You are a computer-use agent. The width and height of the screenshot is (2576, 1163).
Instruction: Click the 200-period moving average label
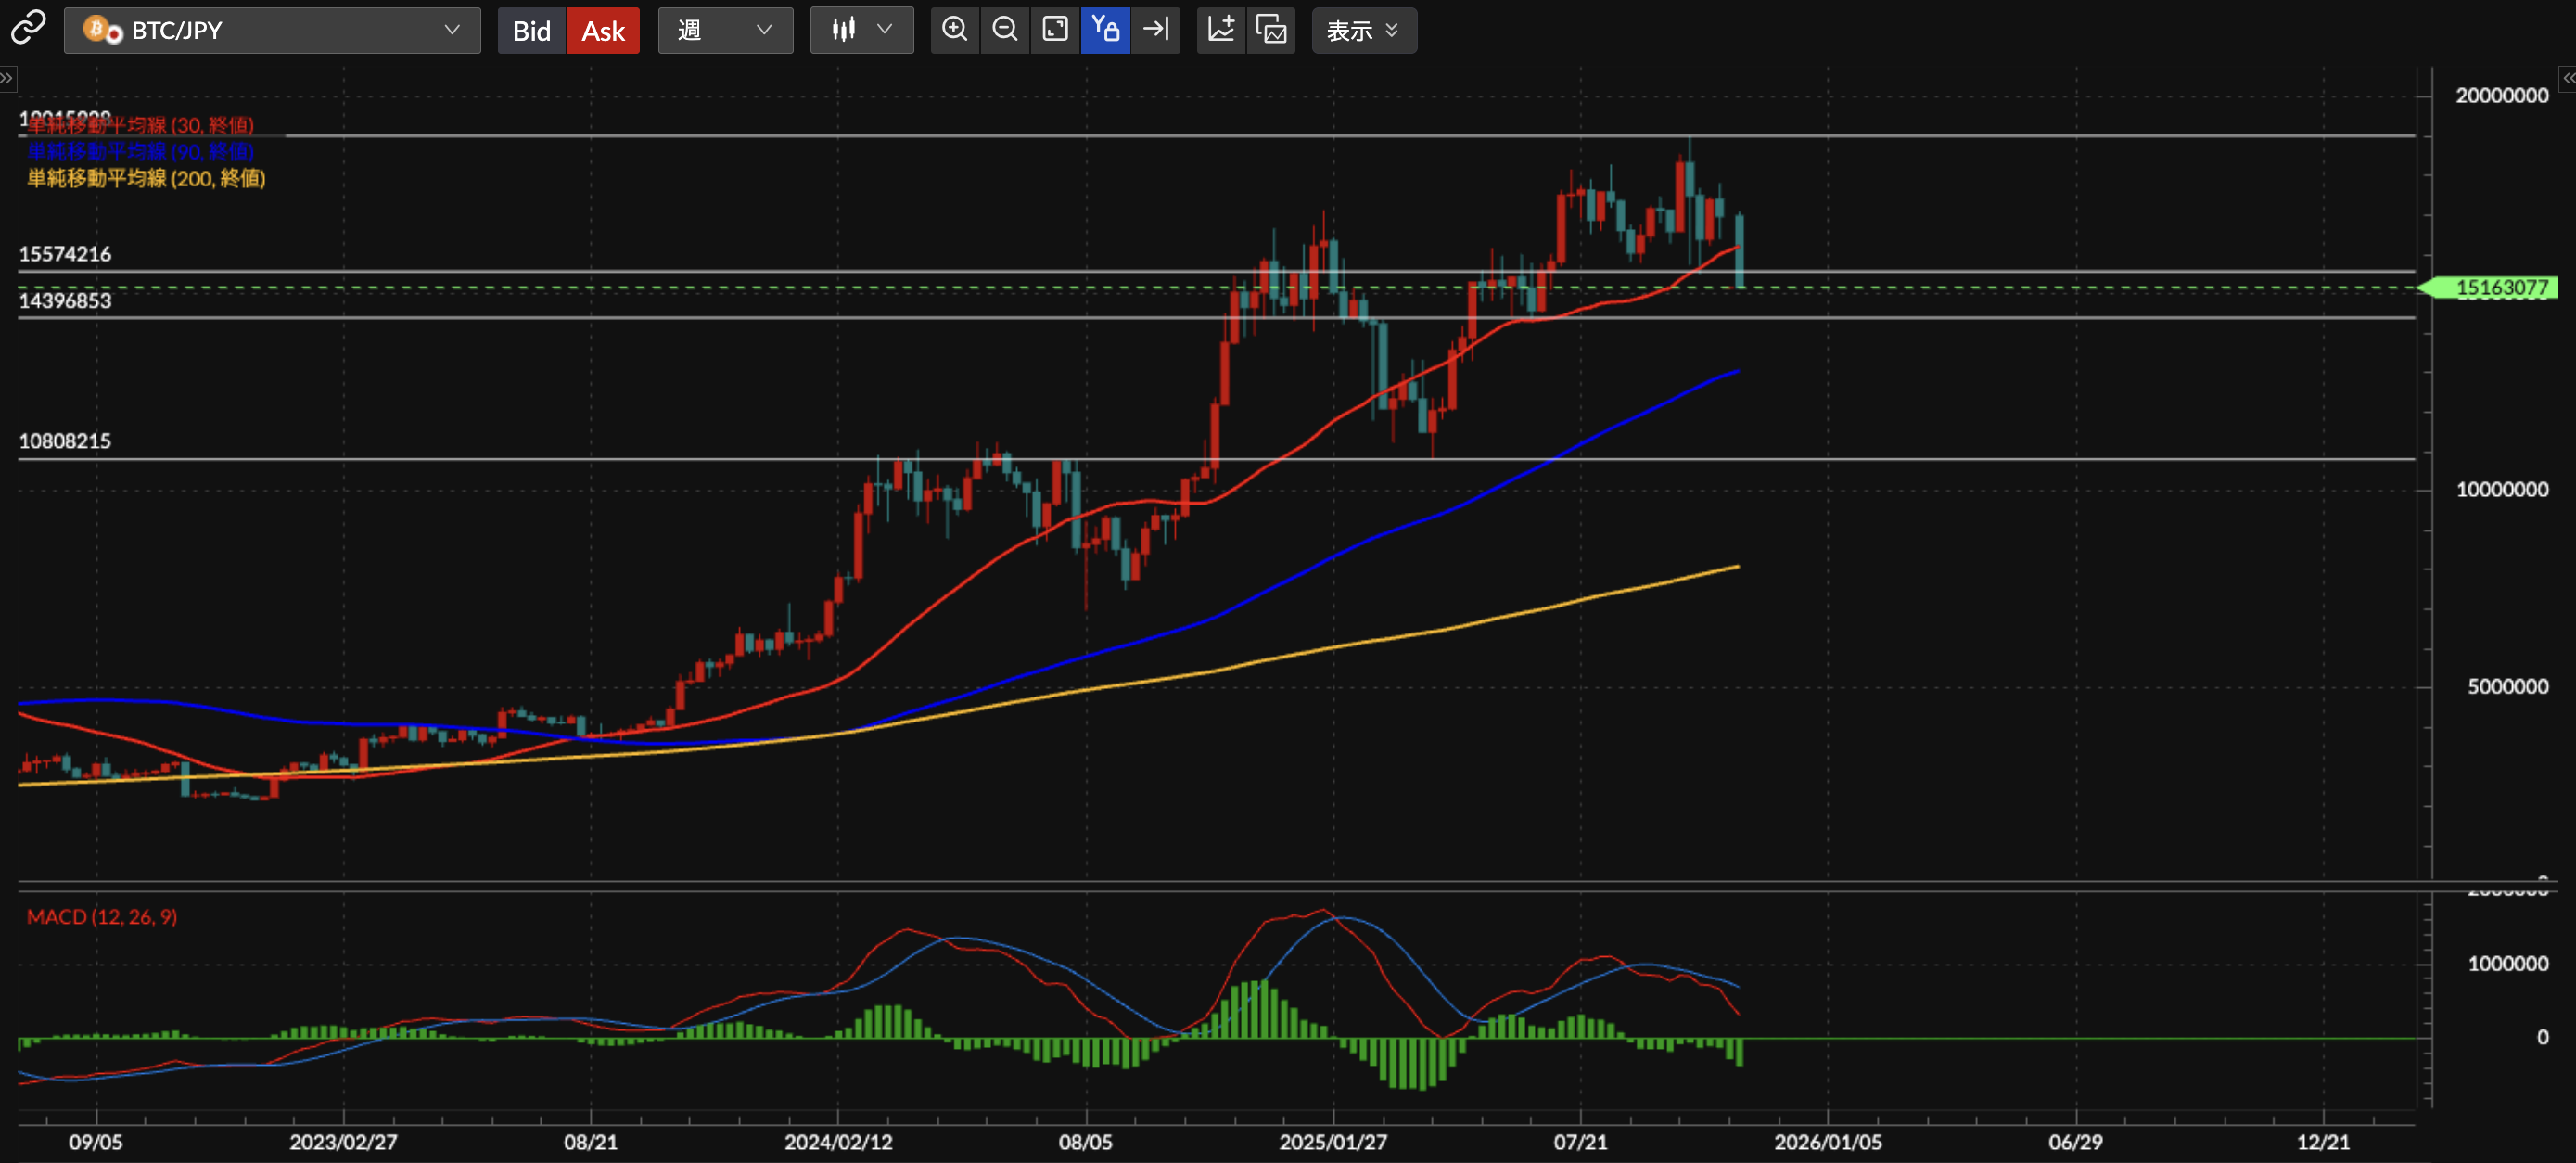click(146, 178)
